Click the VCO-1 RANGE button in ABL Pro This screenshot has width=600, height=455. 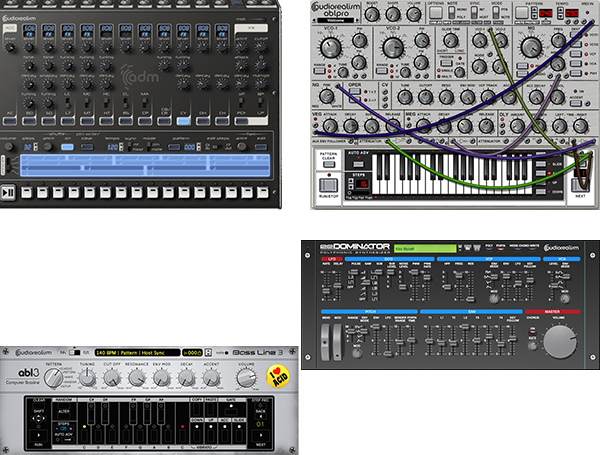point(320,71)
